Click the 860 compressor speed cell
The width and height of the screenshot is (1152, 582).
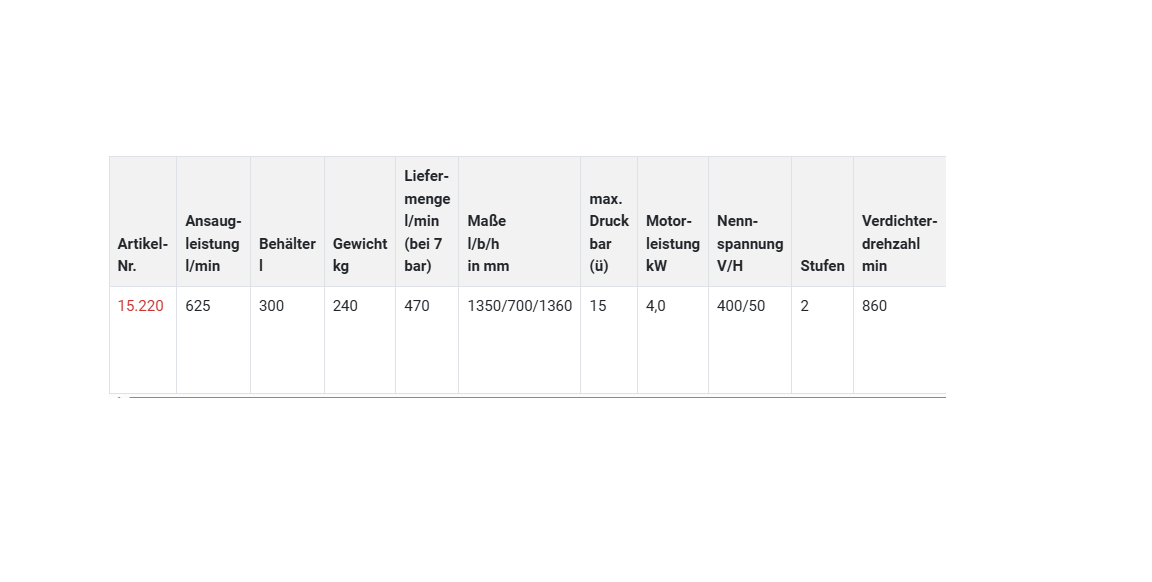874,306
